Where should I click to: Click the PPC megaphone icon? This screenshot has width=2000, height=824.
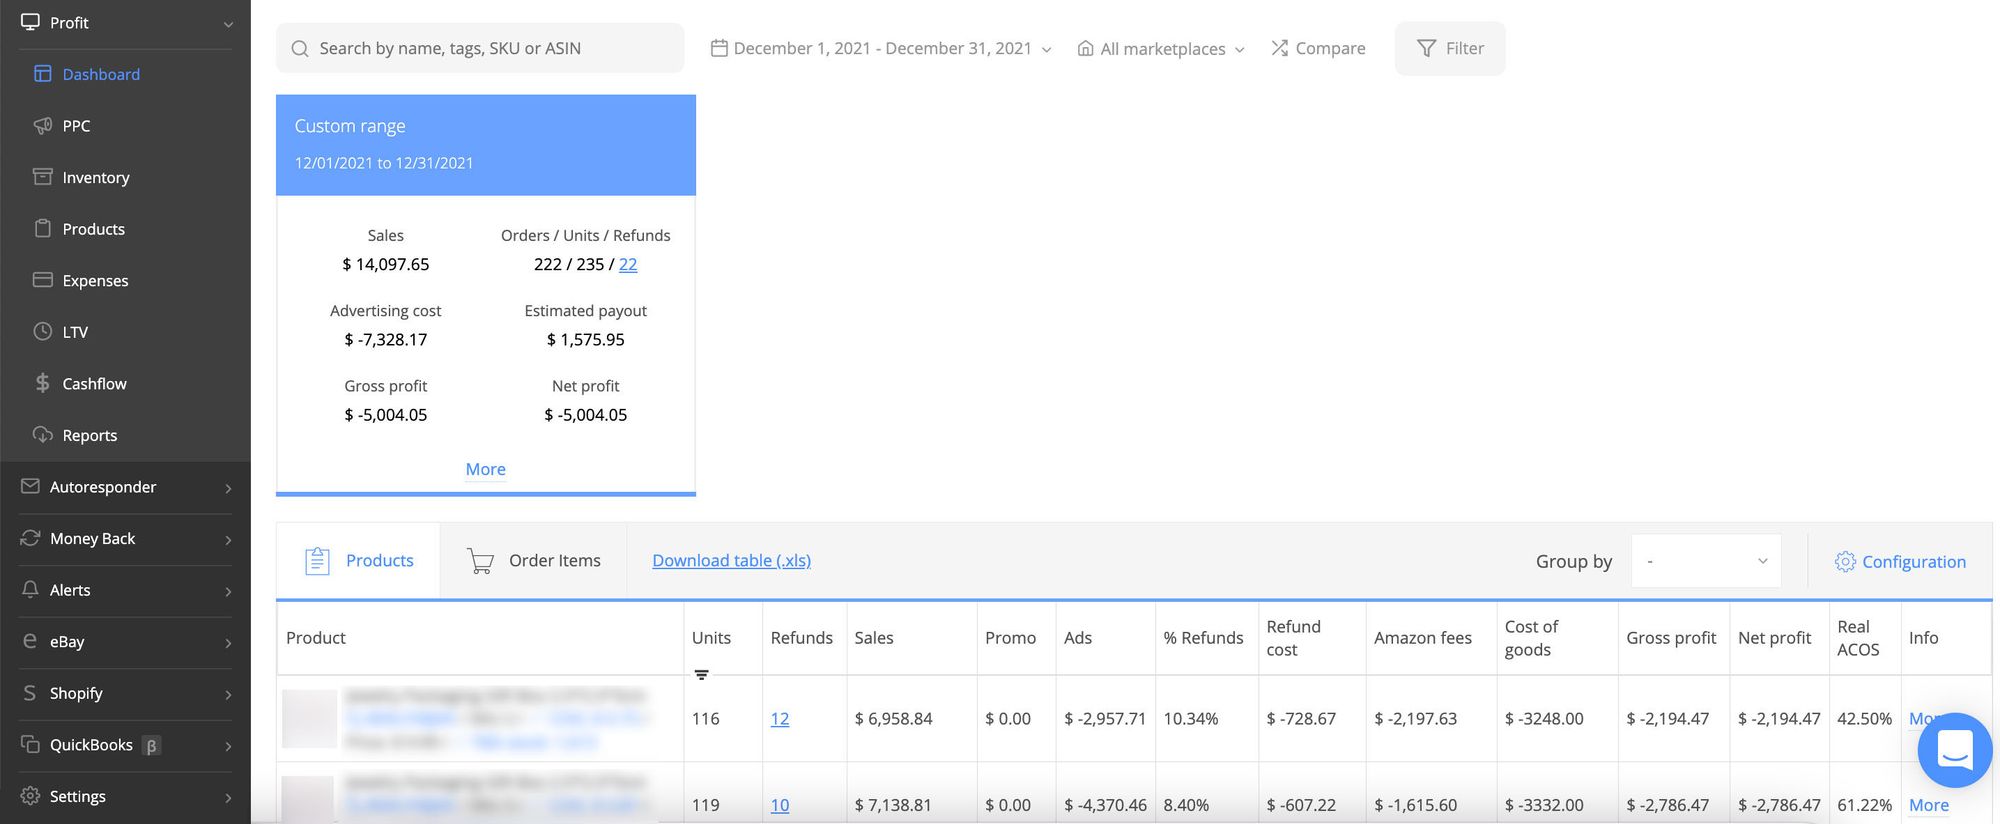(x=42, y=126)
